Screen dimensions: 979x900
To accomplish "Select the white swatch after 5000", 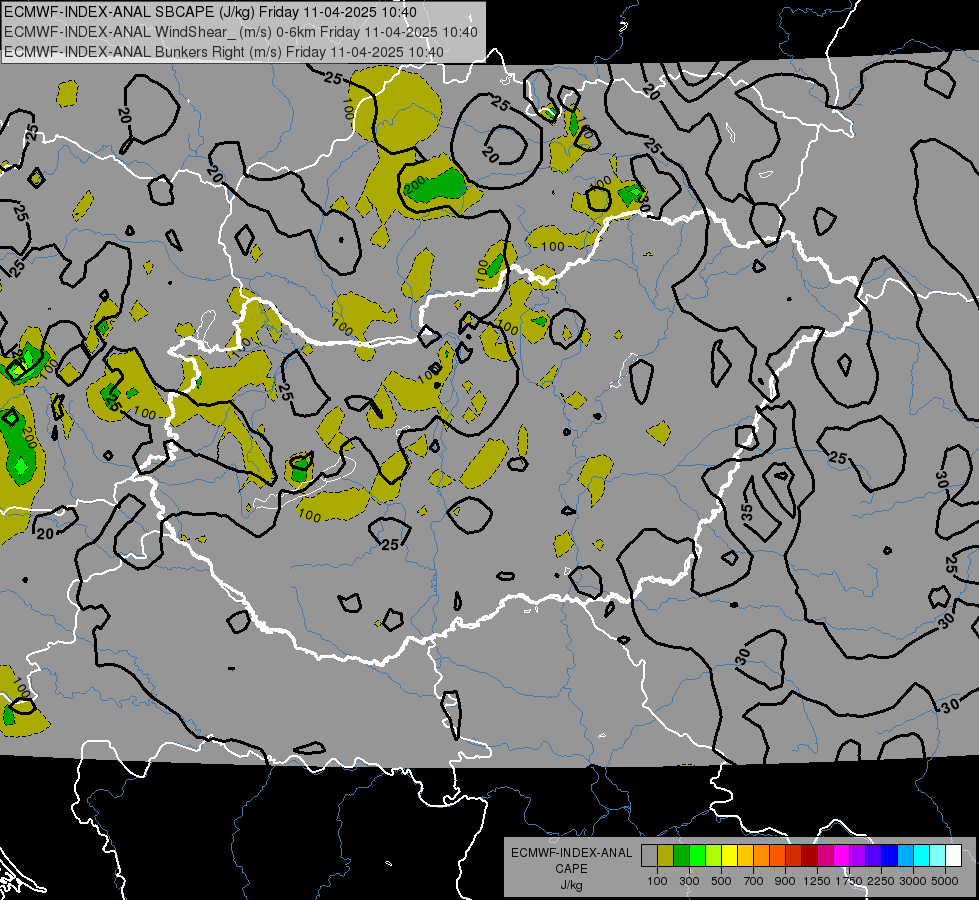I will 953,856.
